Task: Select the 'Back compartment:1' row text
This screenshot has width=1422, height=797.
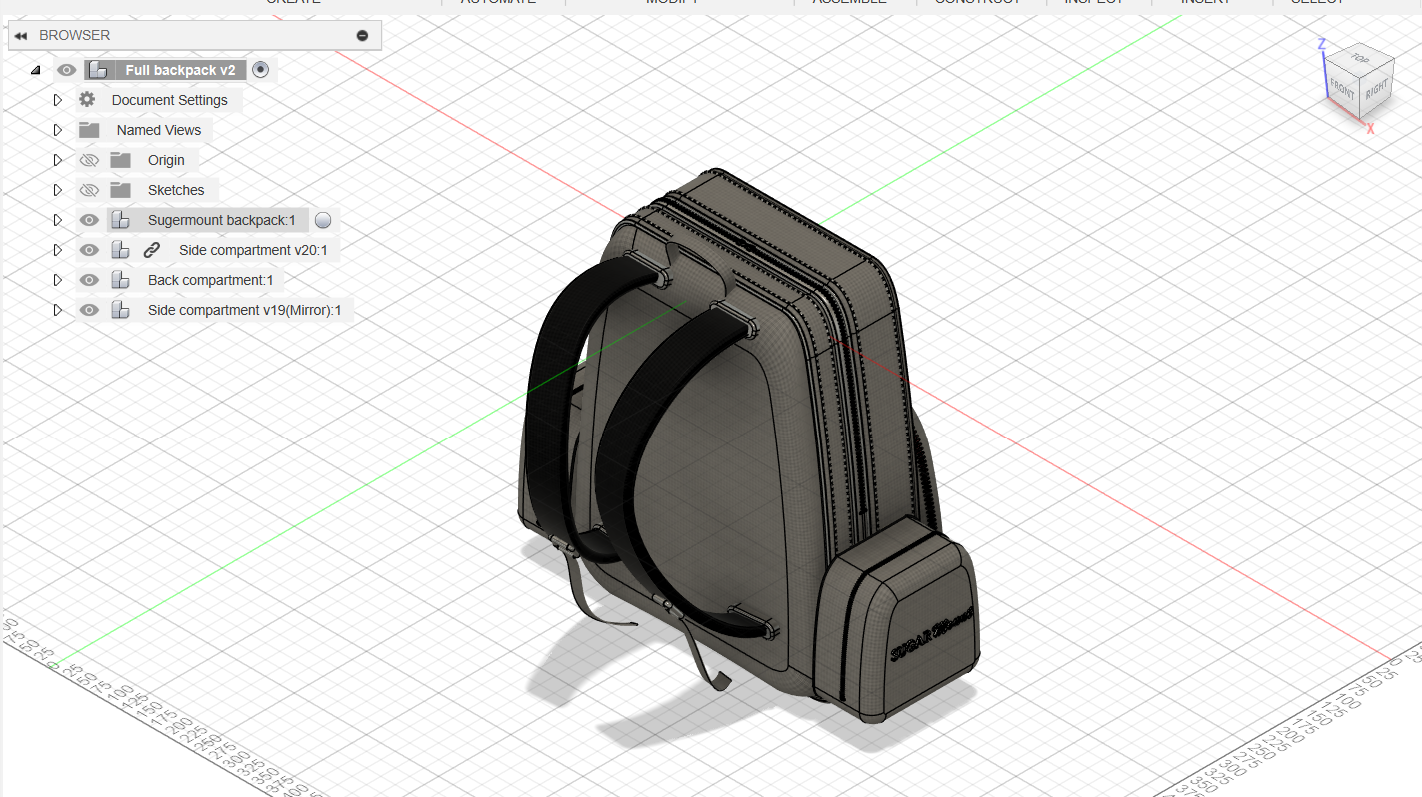Action: (211, 280)
